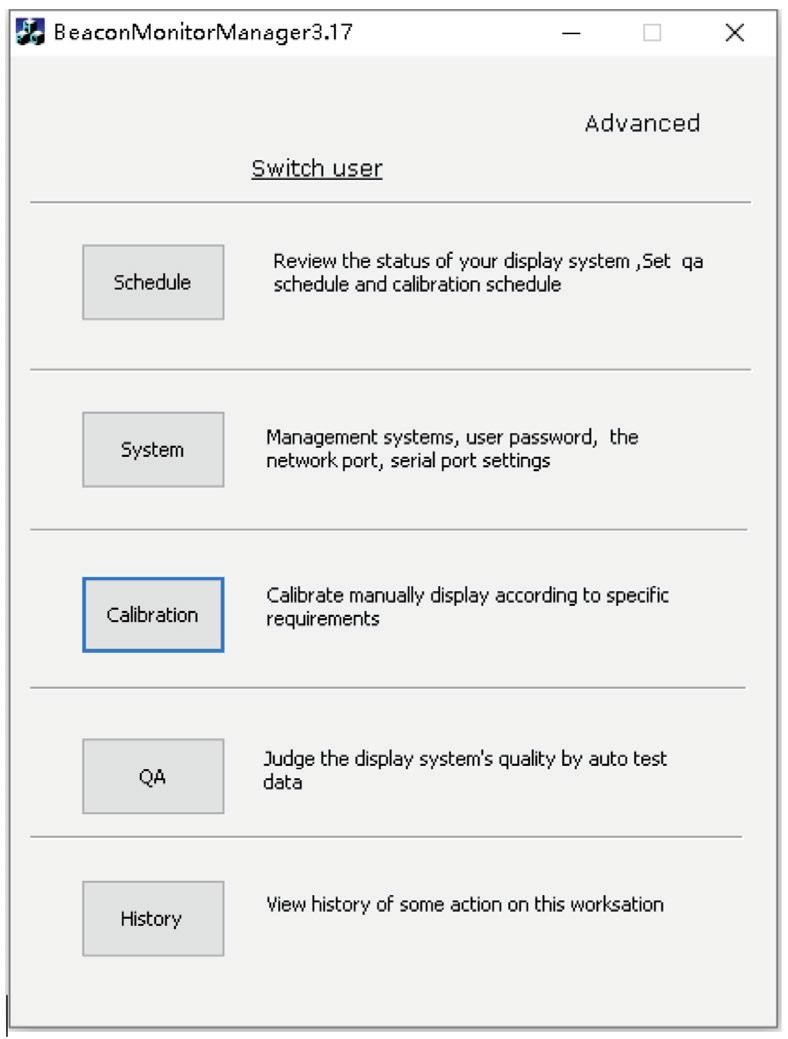This screenshot has width=788, height=1039.
Task: Click the greyed-out maximize window button
Action: [652, 32]
